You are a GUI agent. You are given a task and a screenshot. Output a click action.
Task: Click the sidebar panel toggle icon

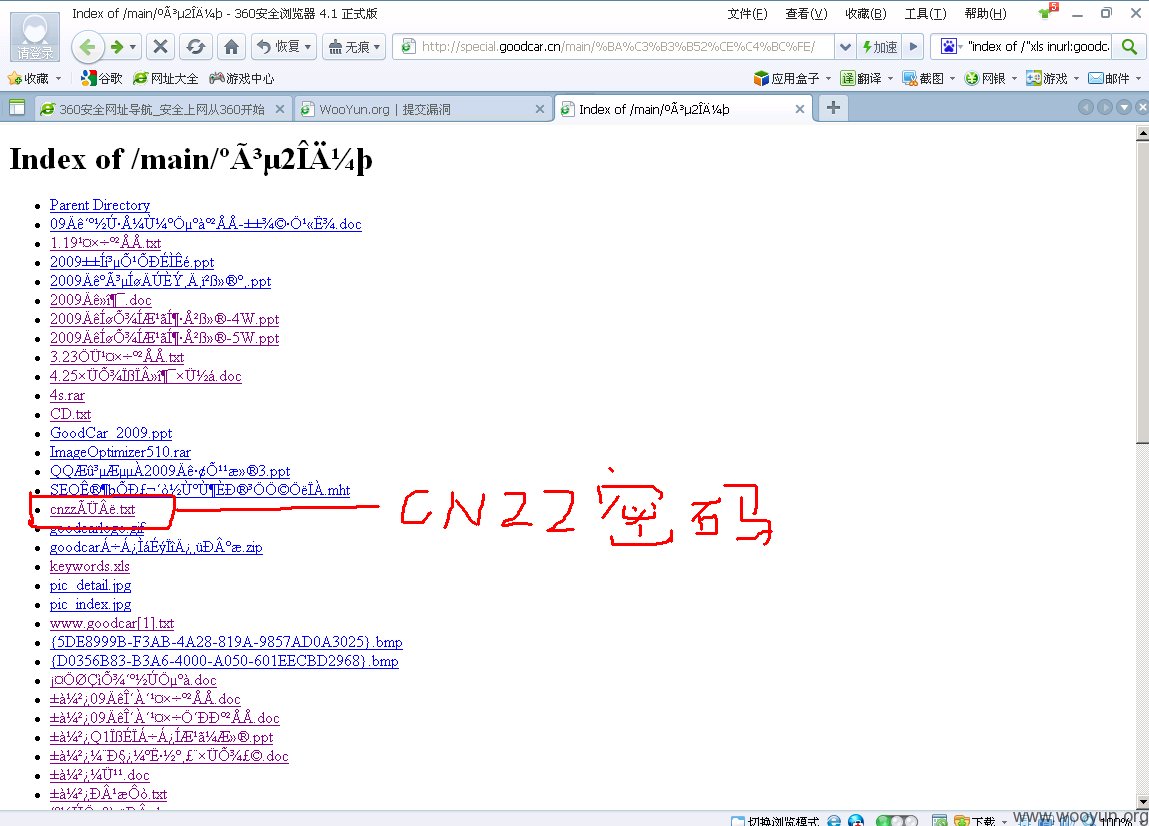click(x=16, y=108)
